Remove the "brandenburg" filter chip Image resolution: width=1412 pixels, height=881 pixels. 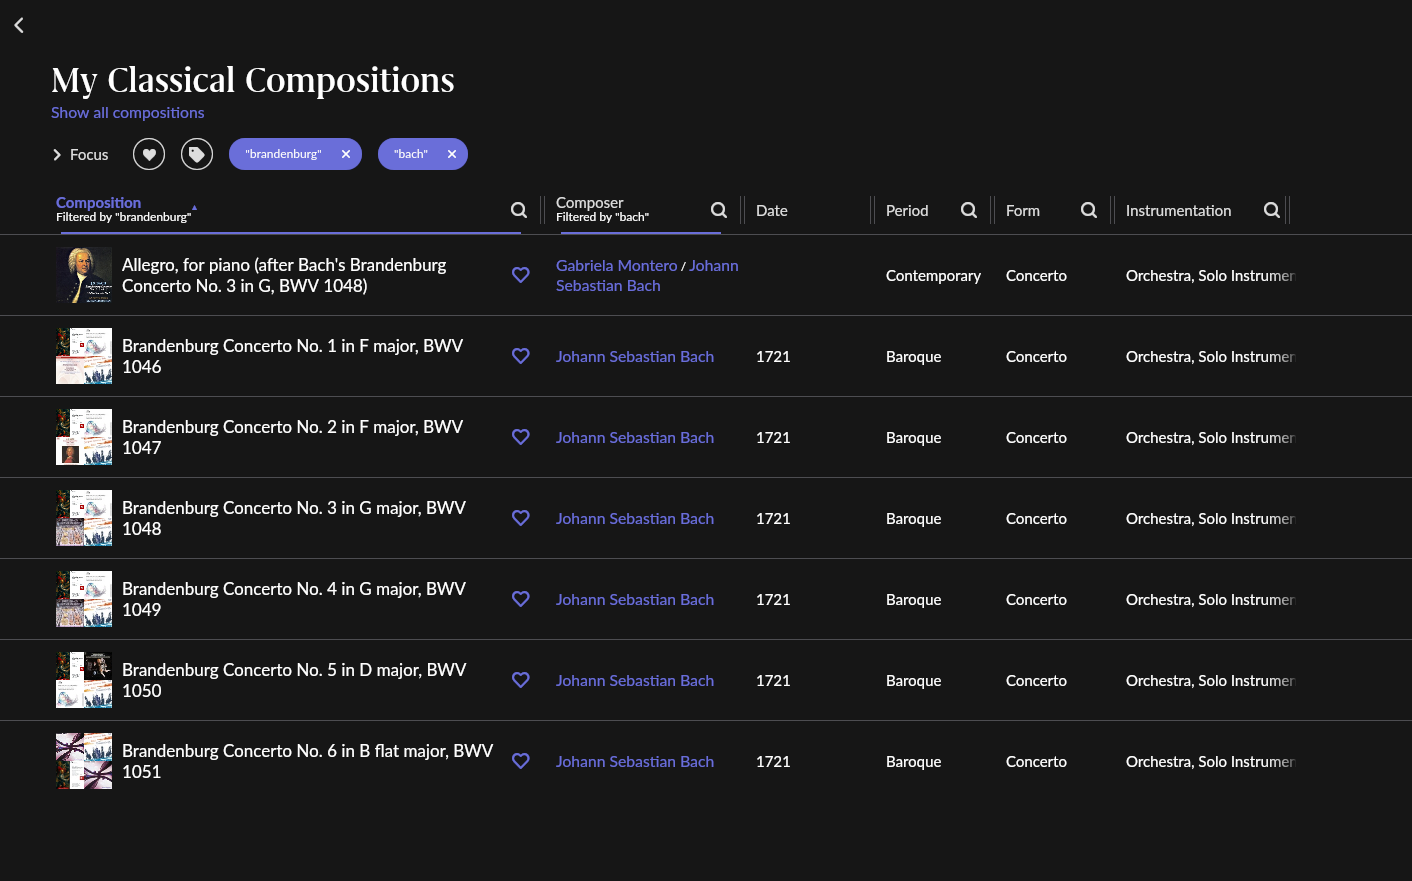pos(346,154)
